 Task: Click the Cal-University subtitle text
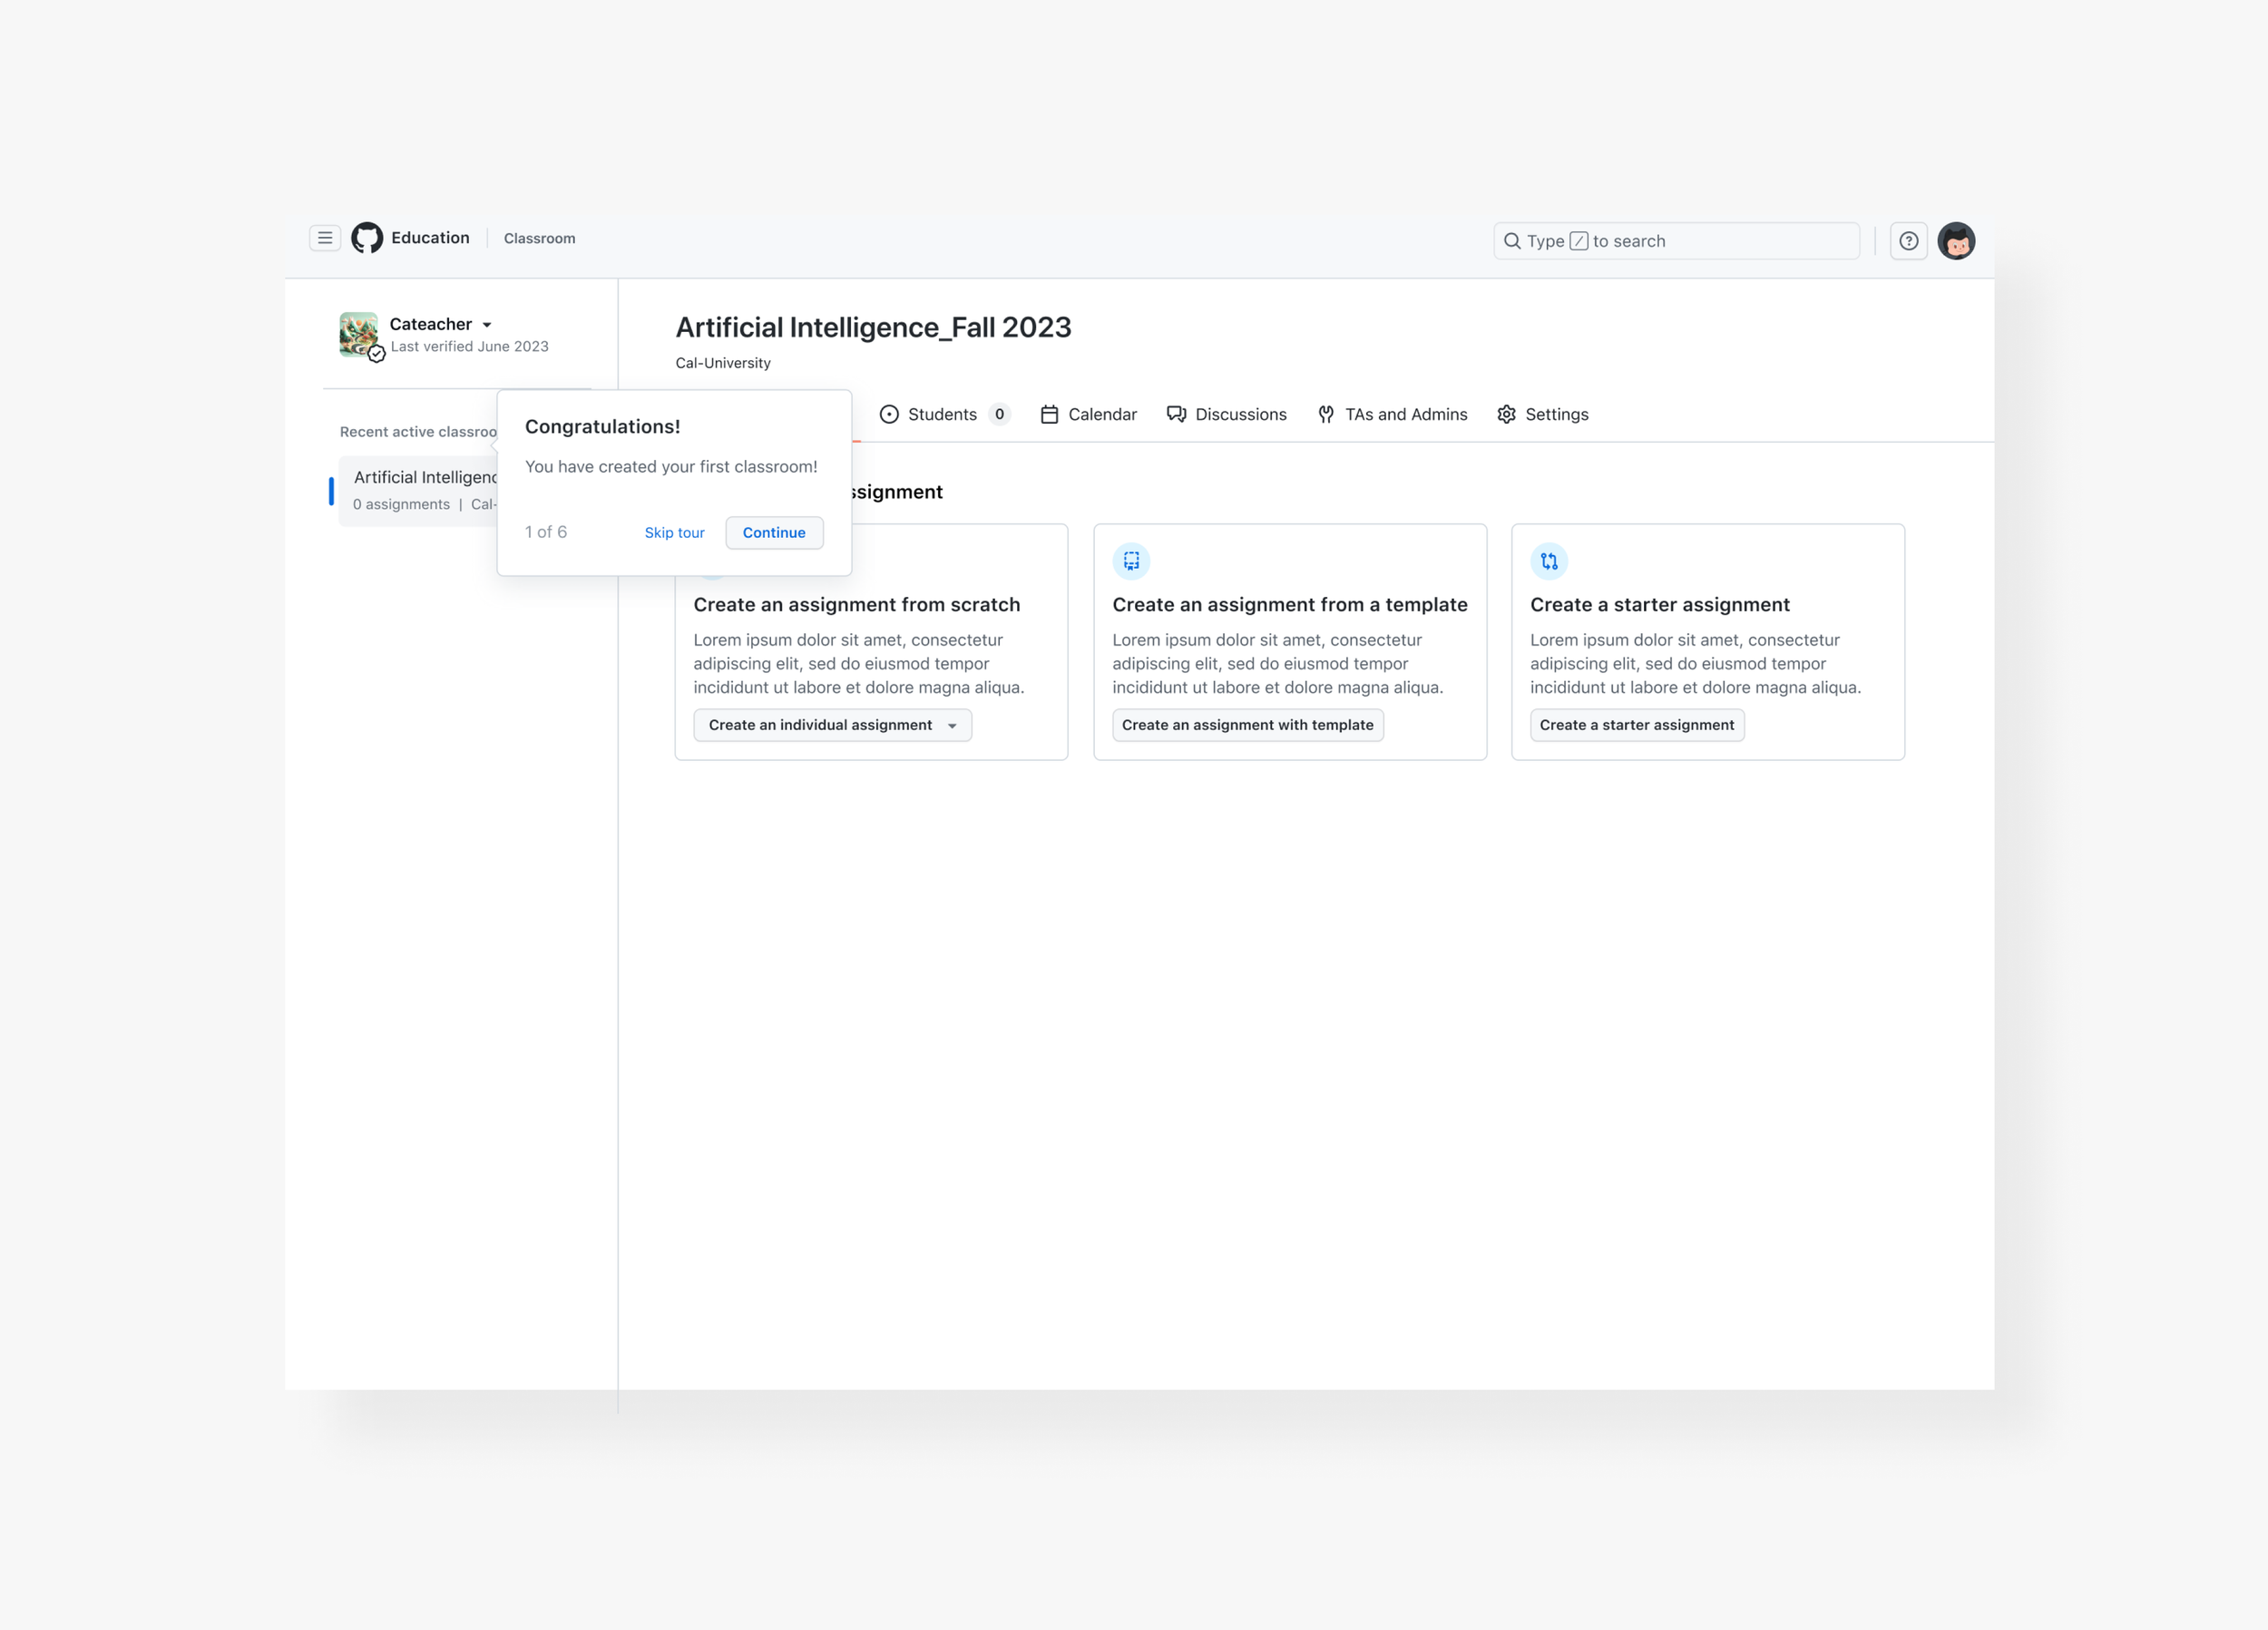tap(723, 363)
